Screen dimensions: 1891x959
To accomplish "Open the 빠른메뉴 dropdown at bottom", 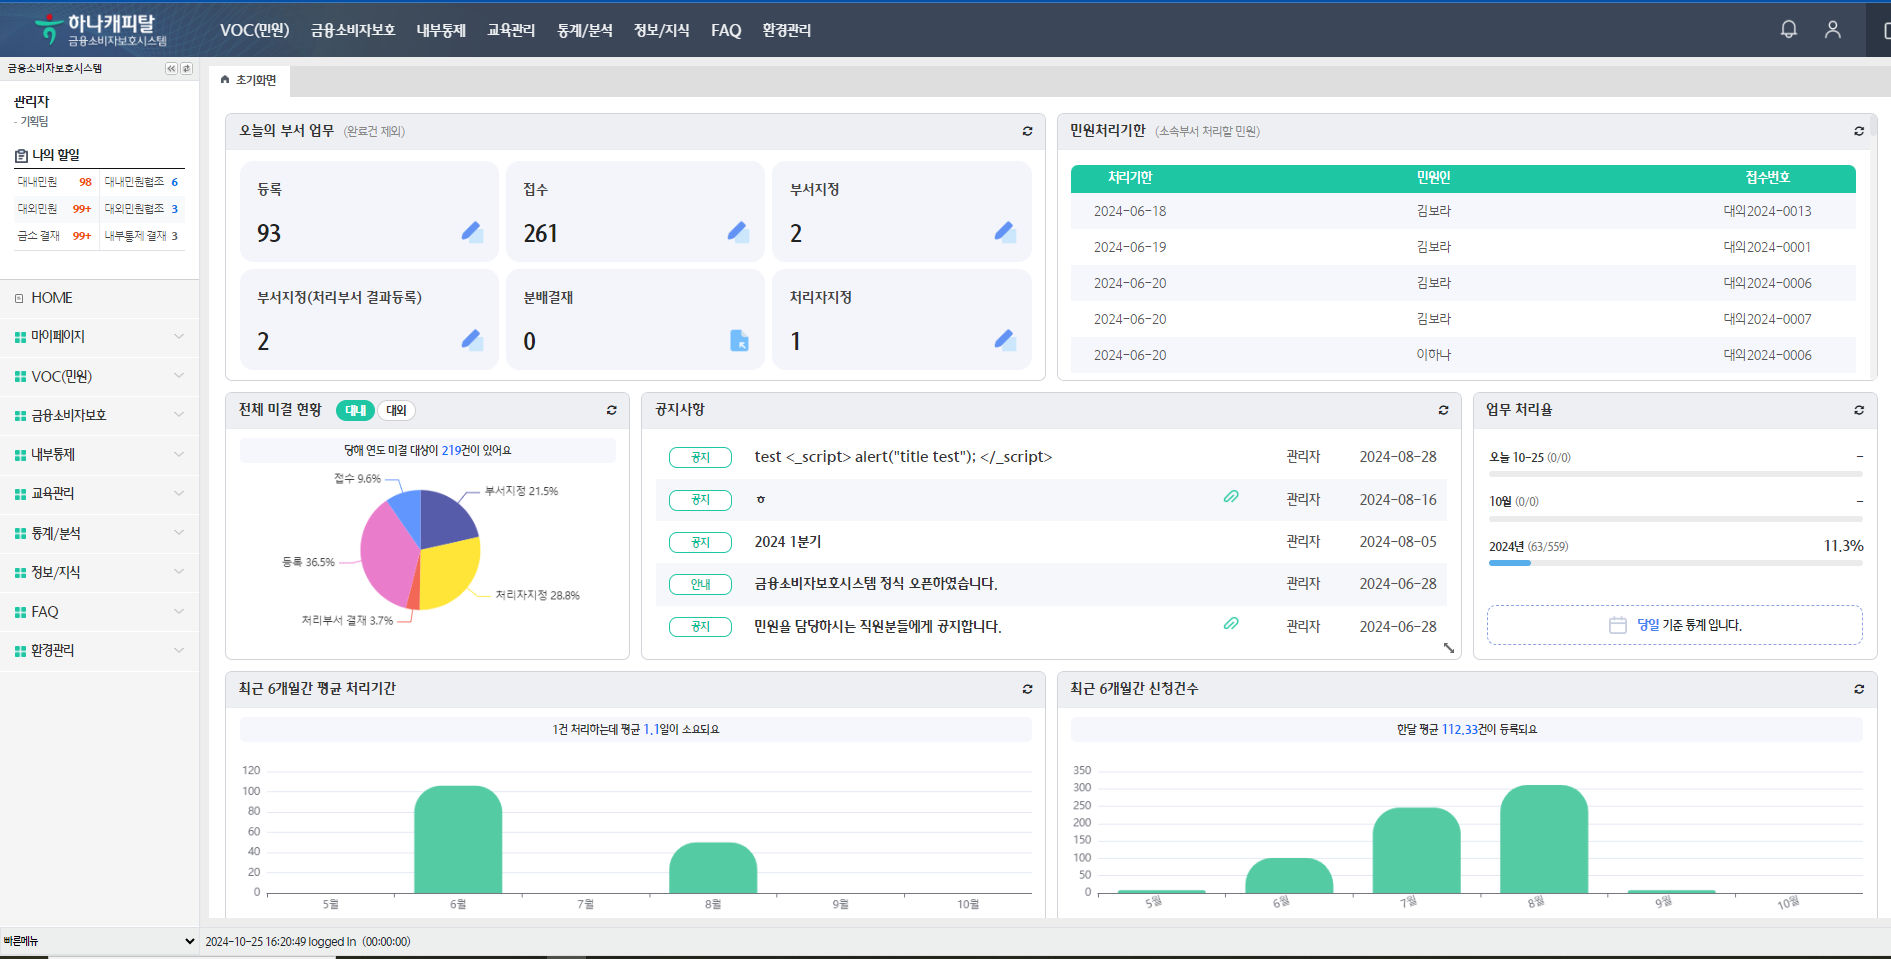I will point(99,941).
